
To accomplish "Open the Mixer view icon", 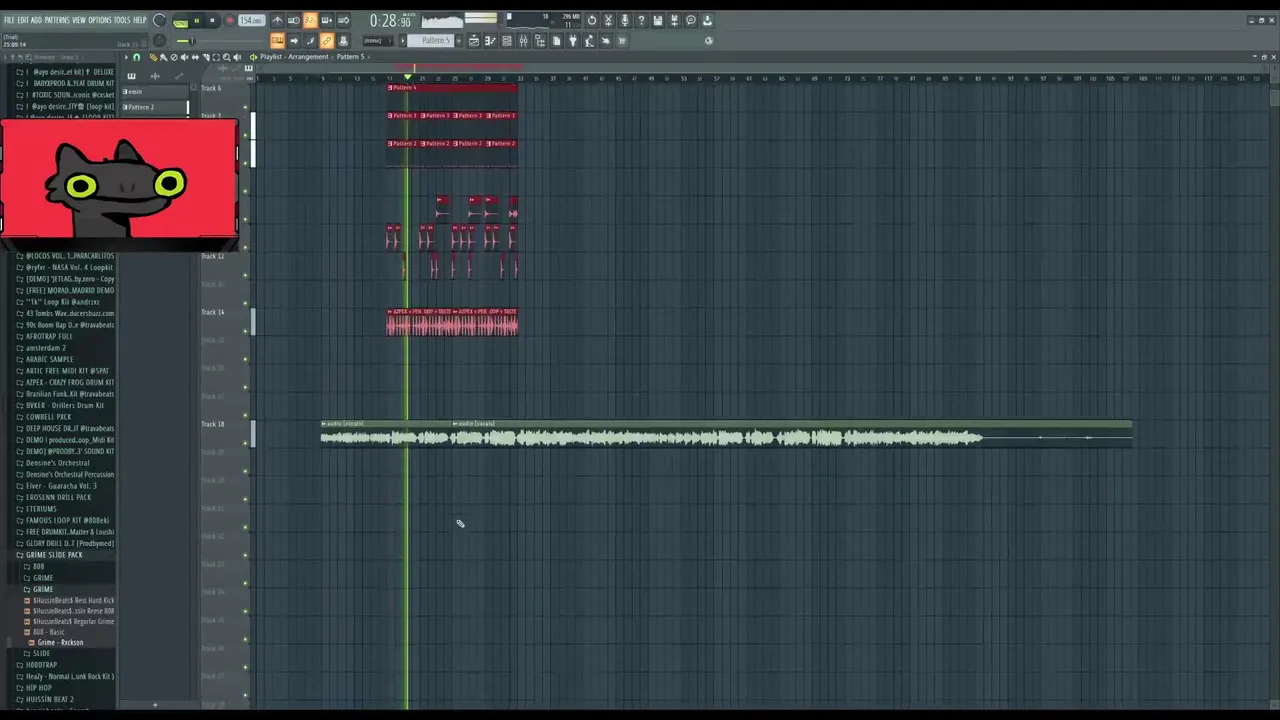I will pyautogui.click(x=523, y=41).
